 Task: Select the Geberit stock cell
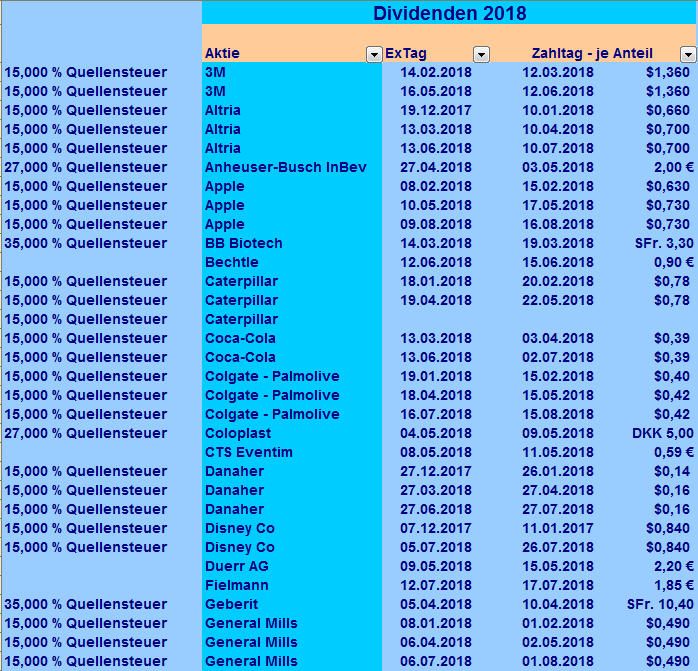(x=292, y=604)
